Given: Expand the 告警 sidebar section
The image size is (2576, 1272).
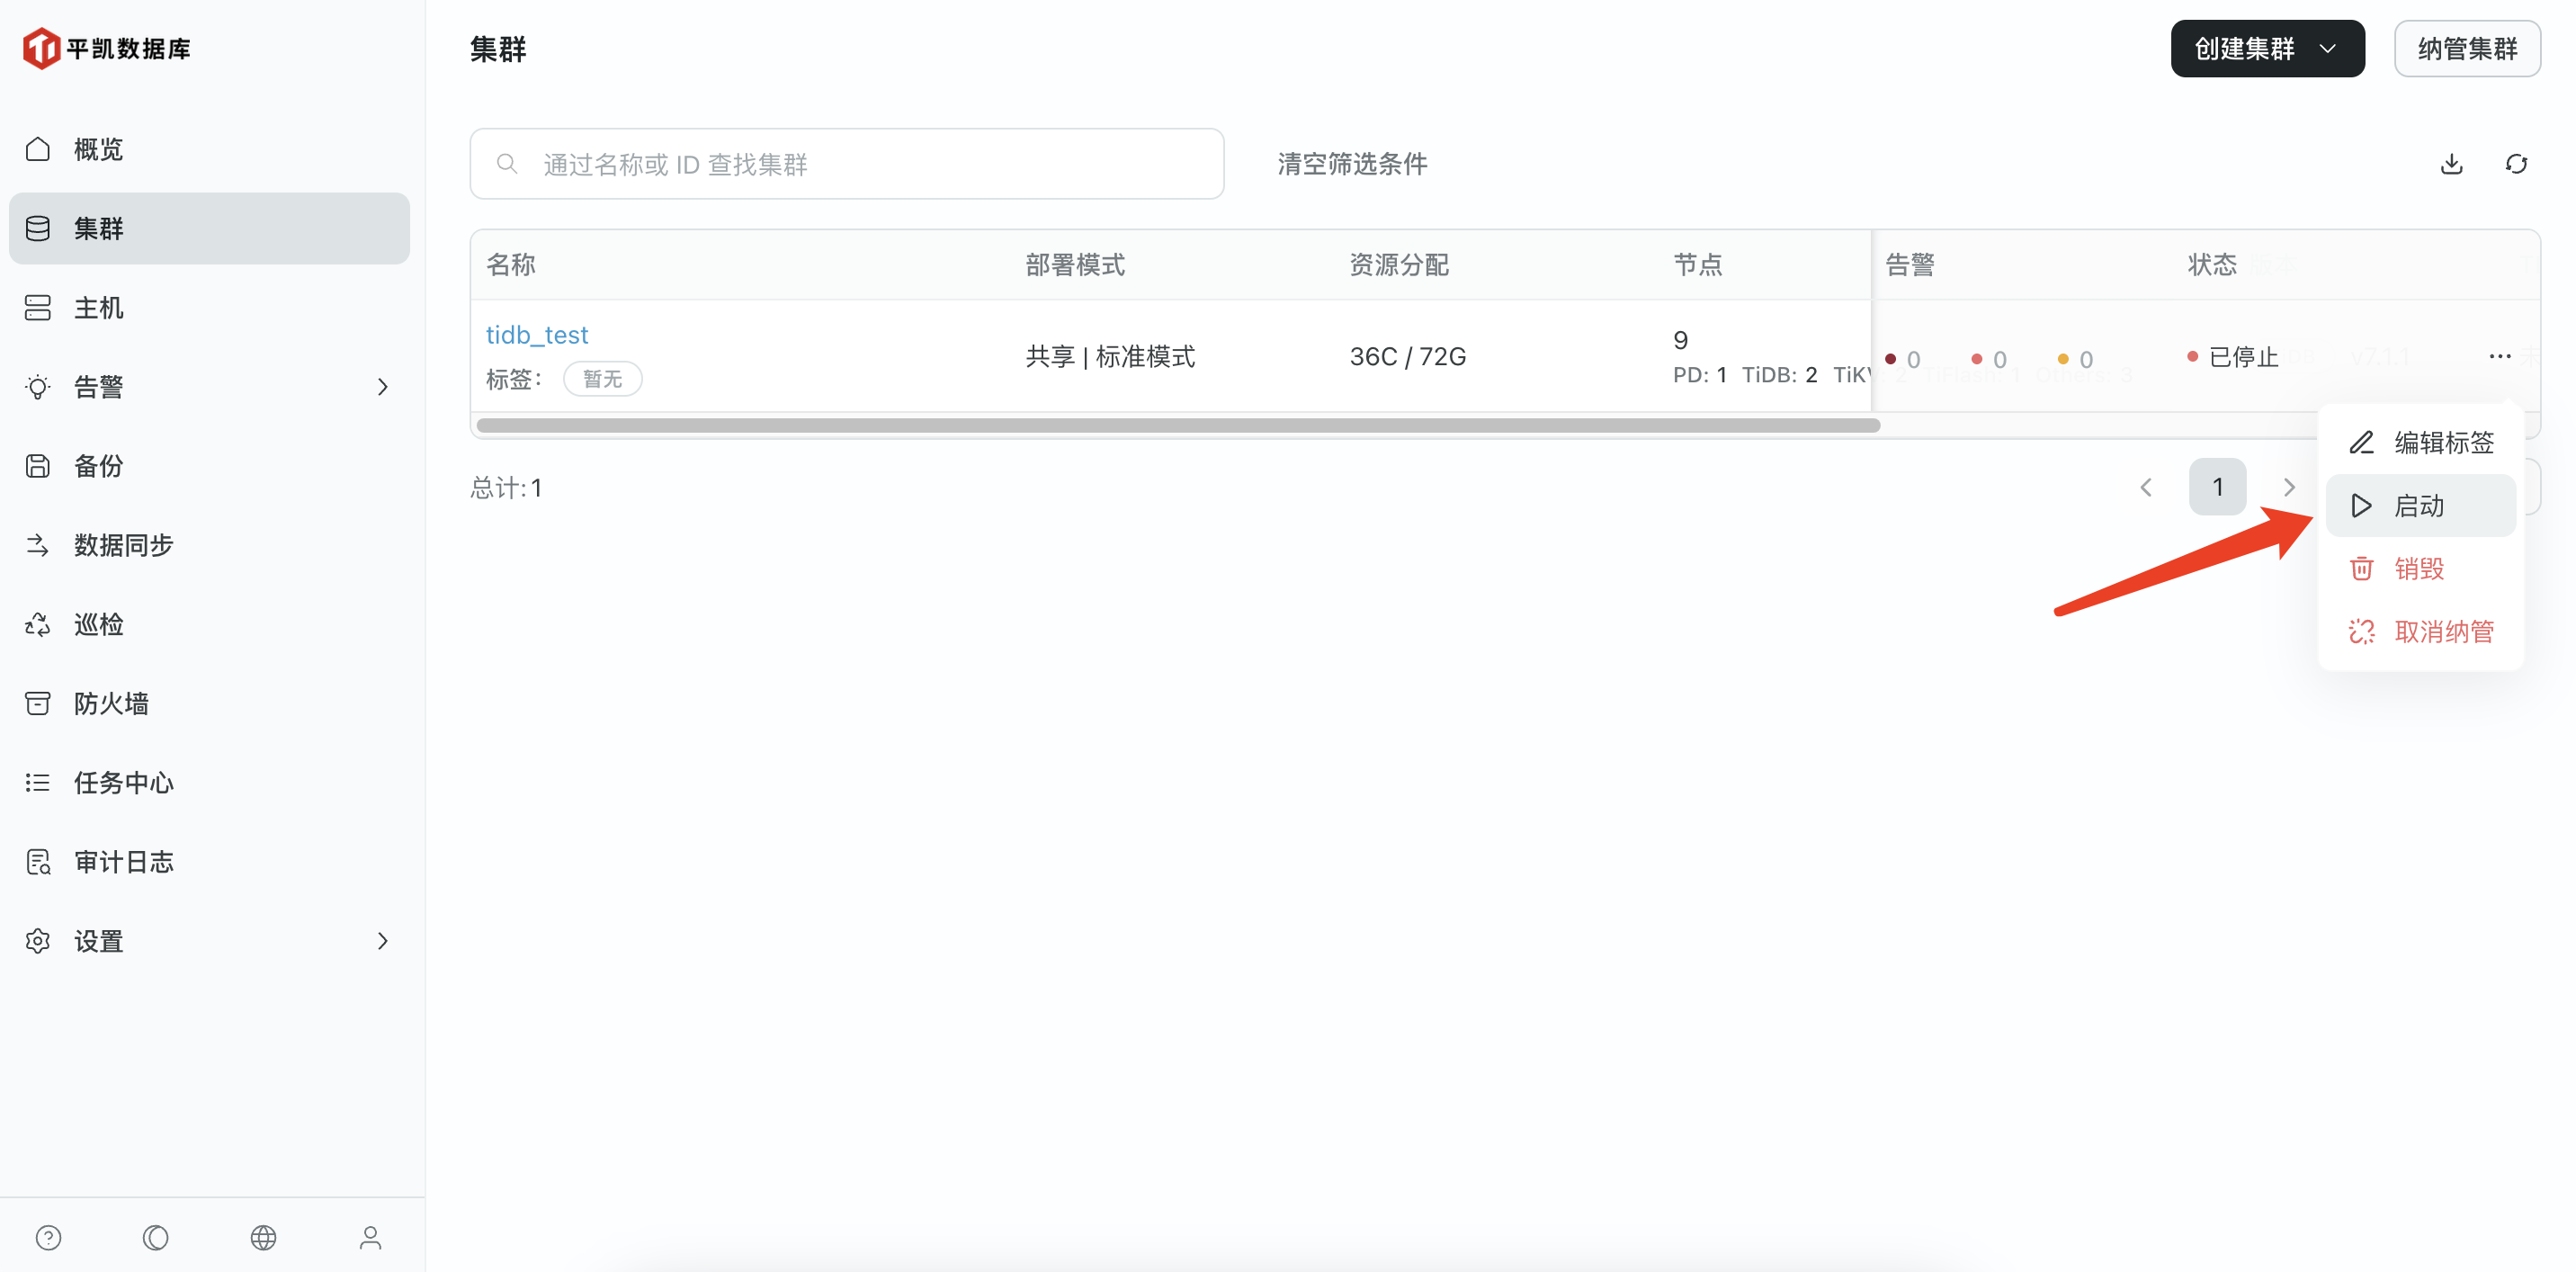Looking at the screenshot, I should [x=382, y=386].
